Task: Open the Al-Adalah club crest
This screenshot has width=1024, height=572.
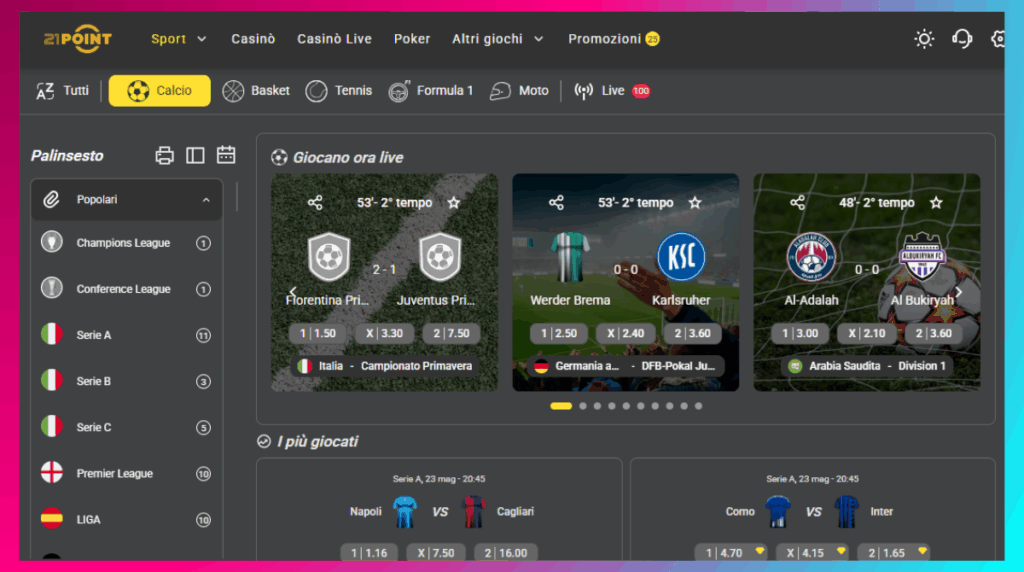Action: click(811, 257)
